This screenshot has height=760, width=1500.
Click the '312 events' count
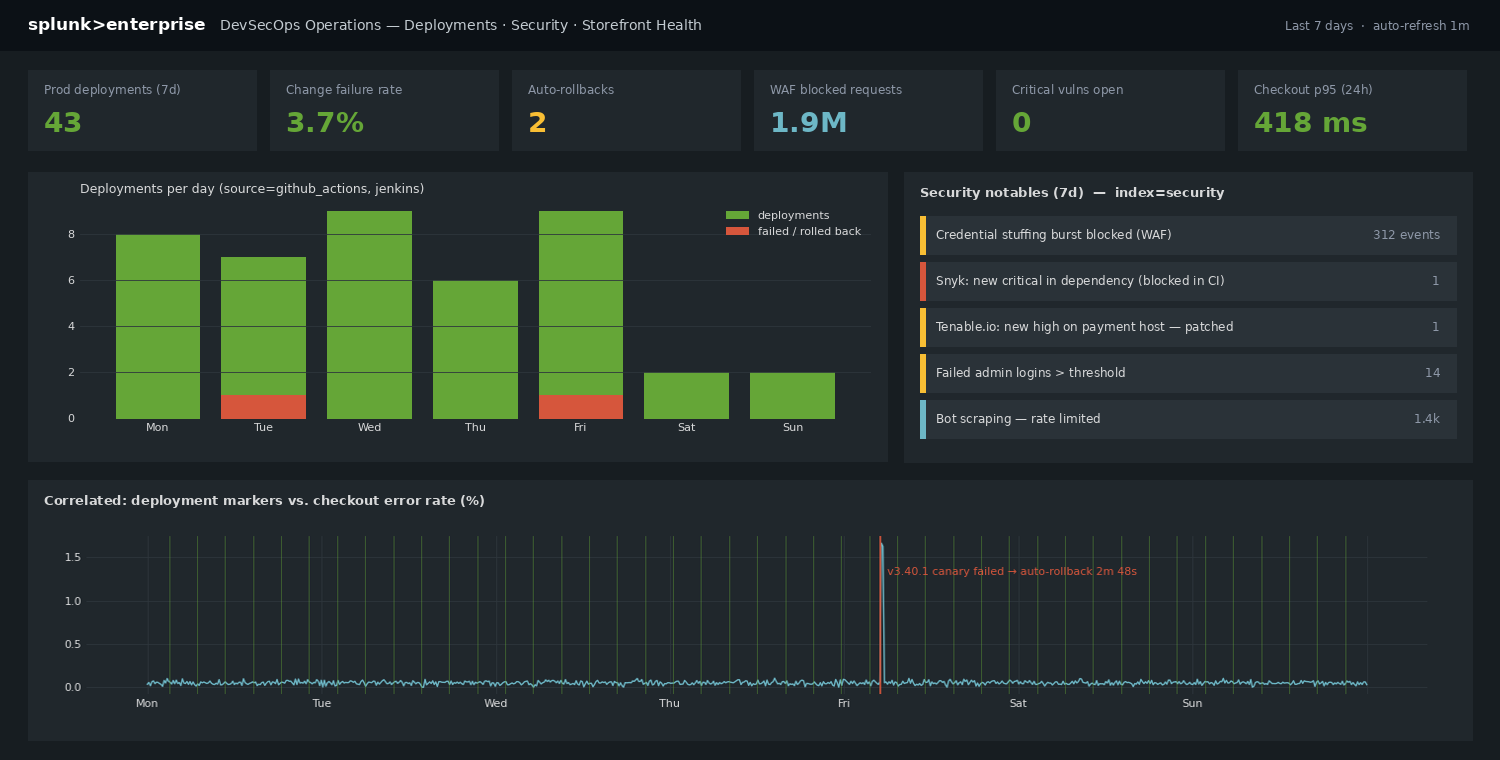point(1406,235)
